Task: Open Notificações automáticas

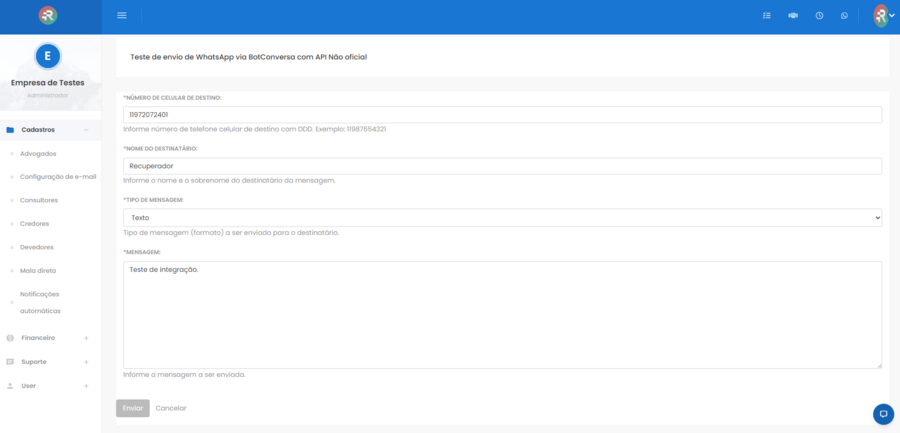Action: (40, 303)
